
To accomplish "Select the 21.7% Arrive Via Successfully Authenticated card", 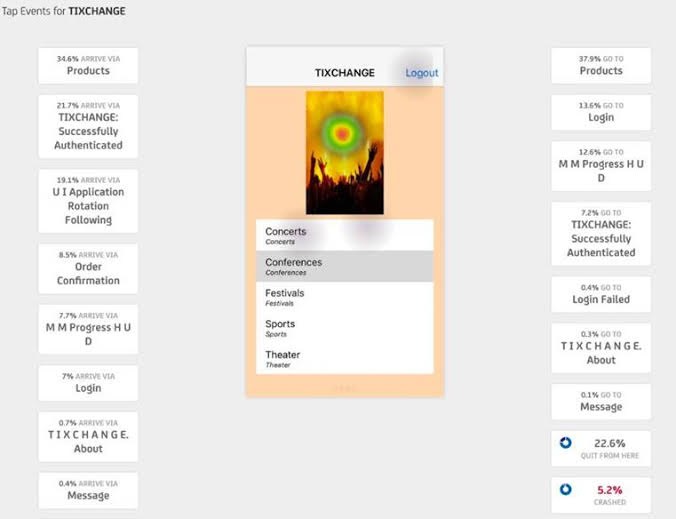I will click(88, 126).
